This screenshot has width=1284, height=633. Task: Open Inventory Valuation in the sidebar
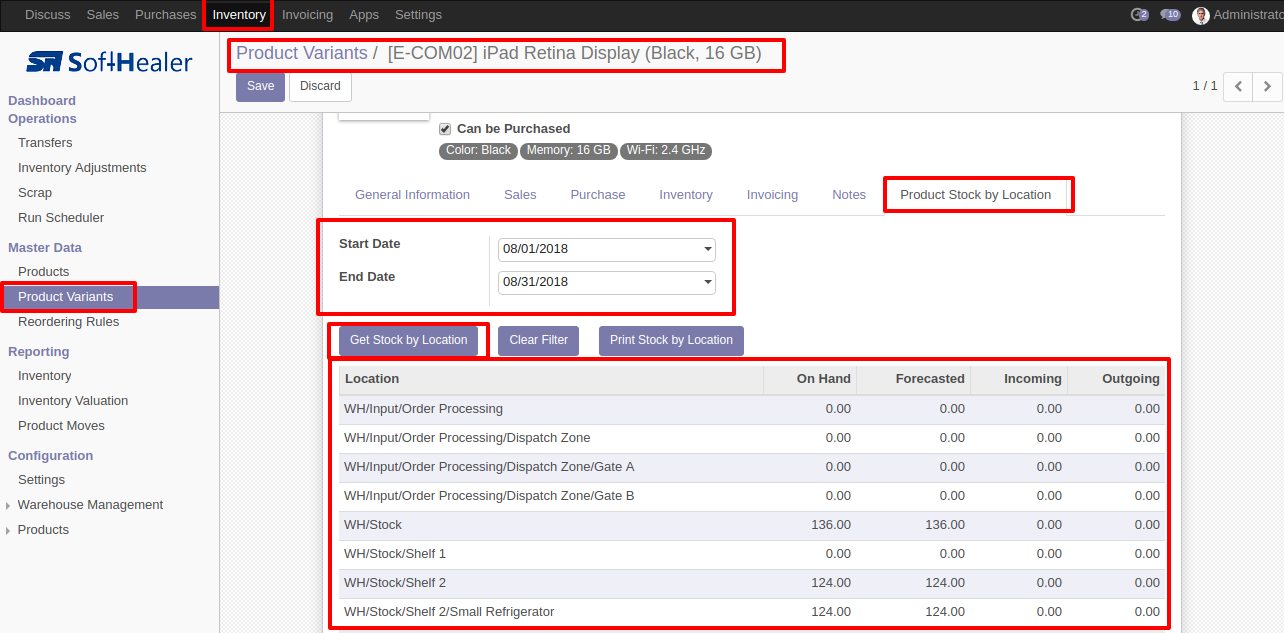click(73, 401)
